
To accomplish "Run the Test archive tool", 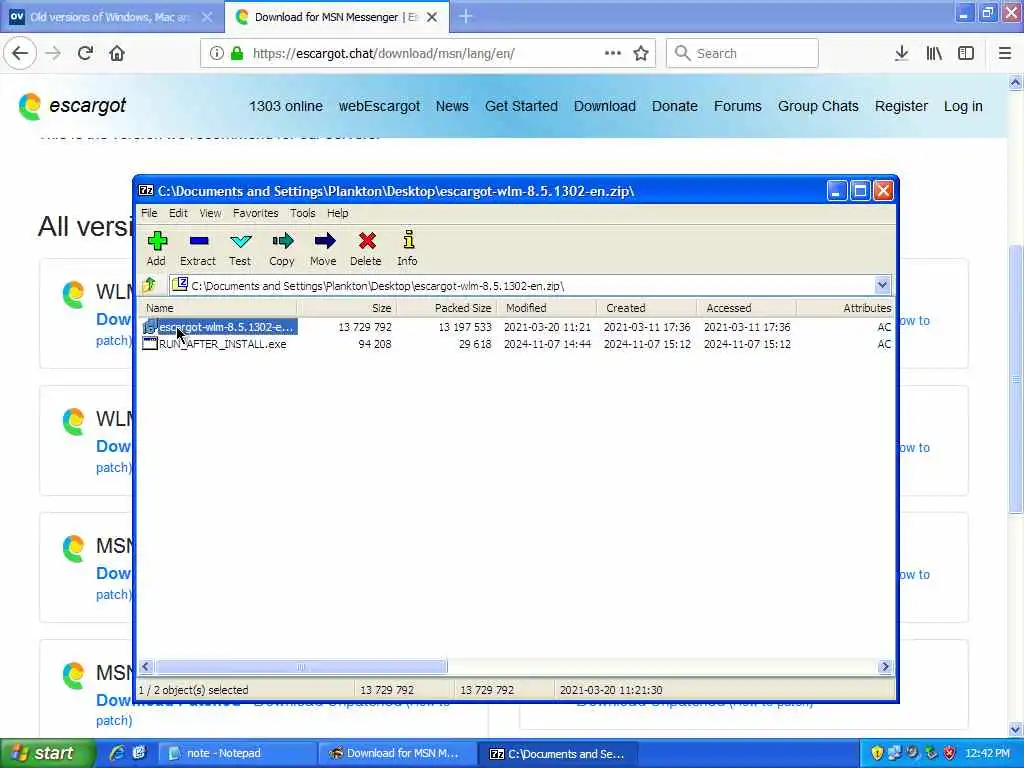I will 240,249.
